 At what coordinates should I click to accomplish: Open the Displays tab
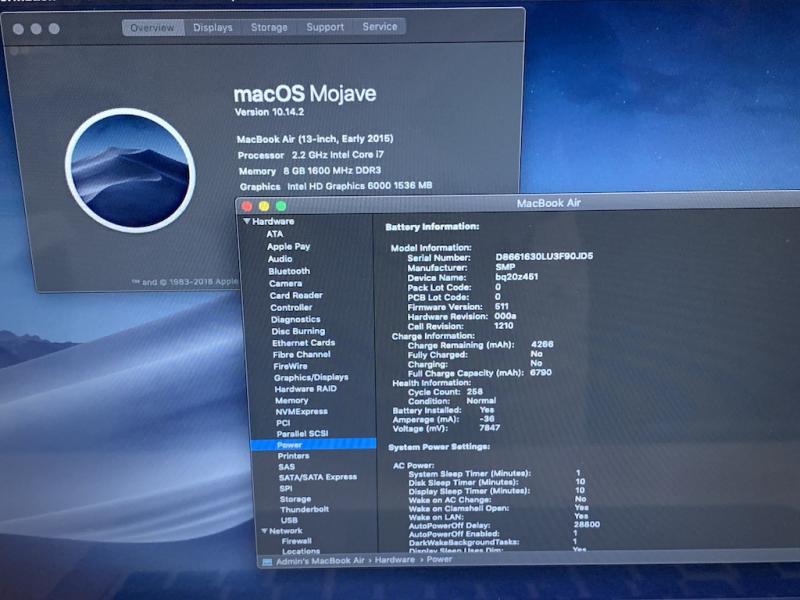click(x=213, y=28)
